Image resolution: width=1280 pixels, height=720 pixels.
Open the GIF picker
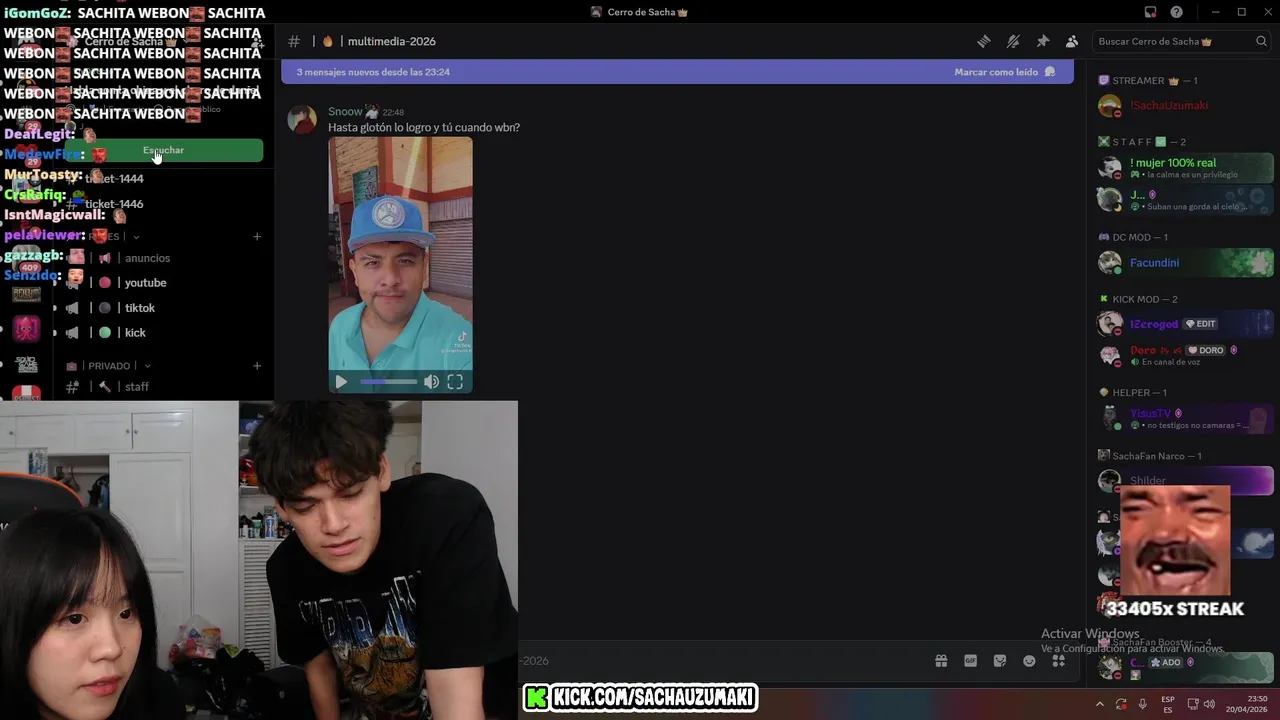pyautogui.click(x=970, y=661)
